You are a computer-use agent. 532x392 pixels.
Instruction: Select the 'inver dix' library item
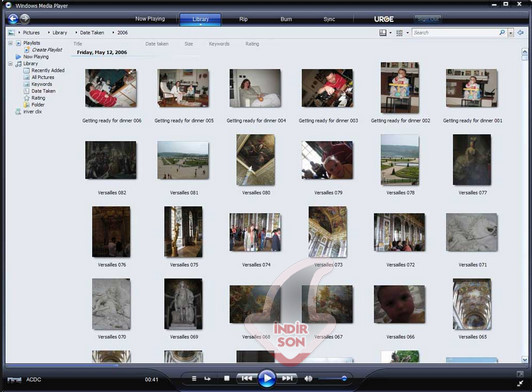(32, 111)
